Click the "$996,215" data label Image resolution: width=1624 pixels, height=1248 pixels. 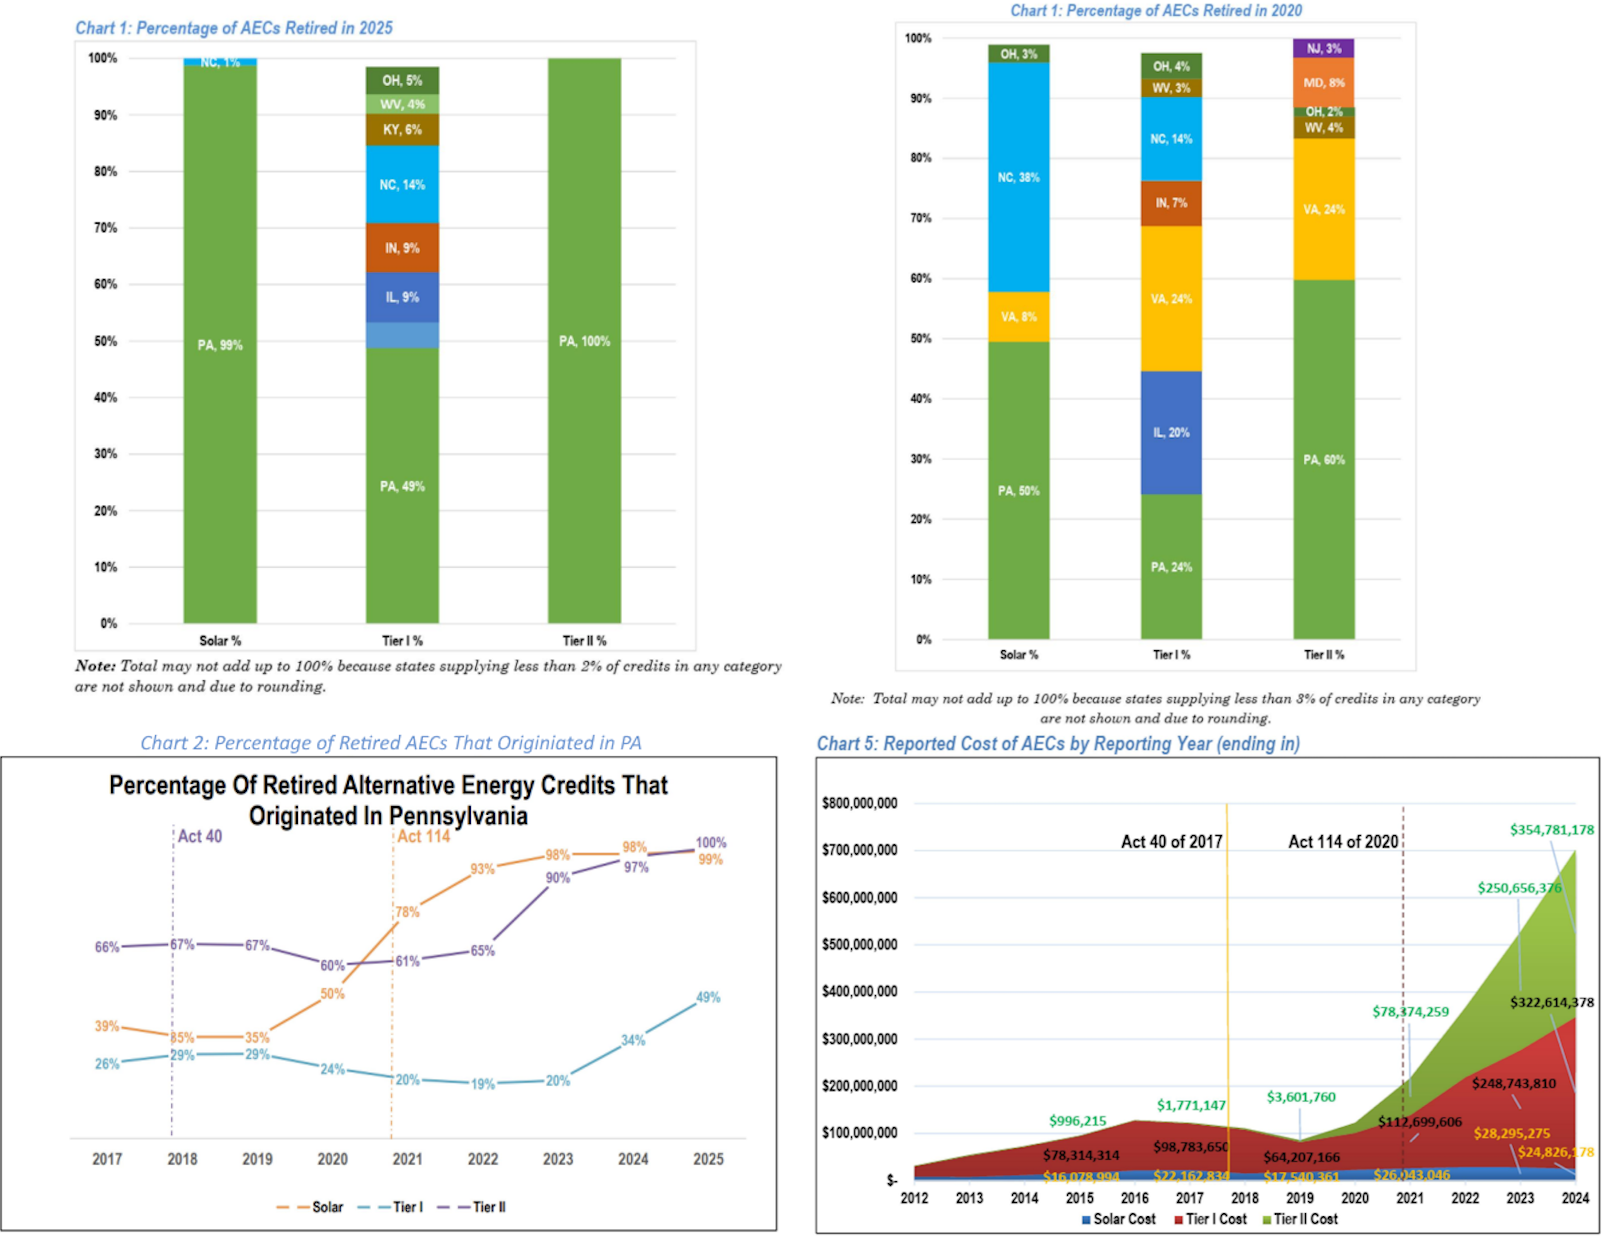(1078, 1121)
